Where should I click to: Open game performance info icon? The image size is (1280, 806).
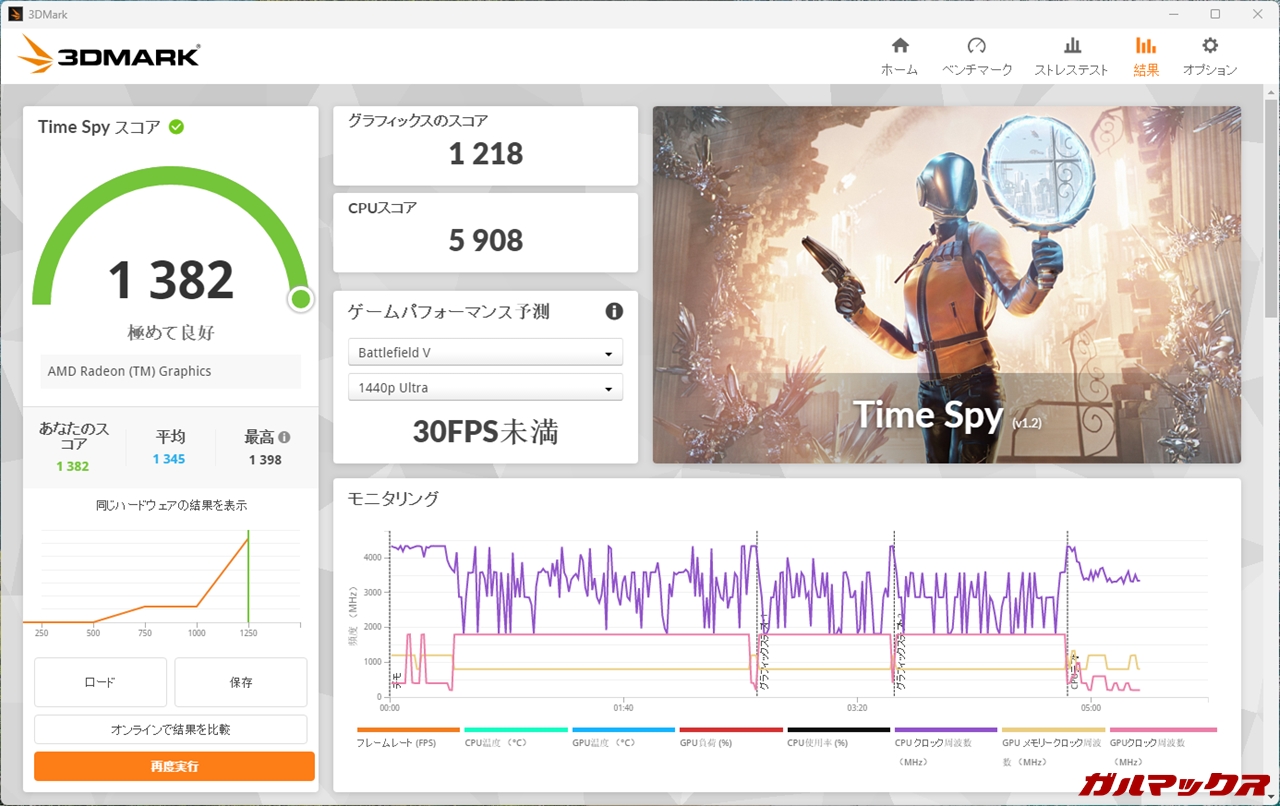coord(614,311)
